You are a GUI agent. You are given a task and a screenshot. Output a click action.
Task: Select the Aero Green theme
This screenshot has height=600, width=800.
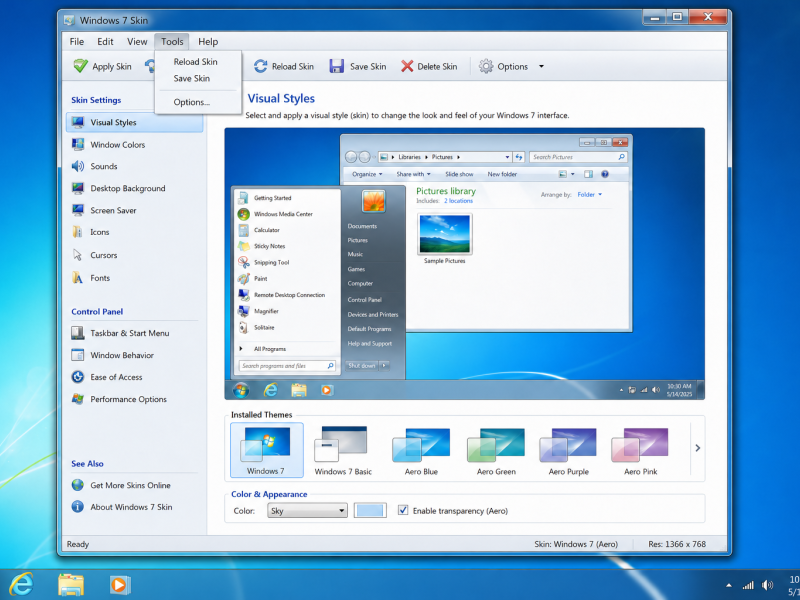(x=496, y=450)
